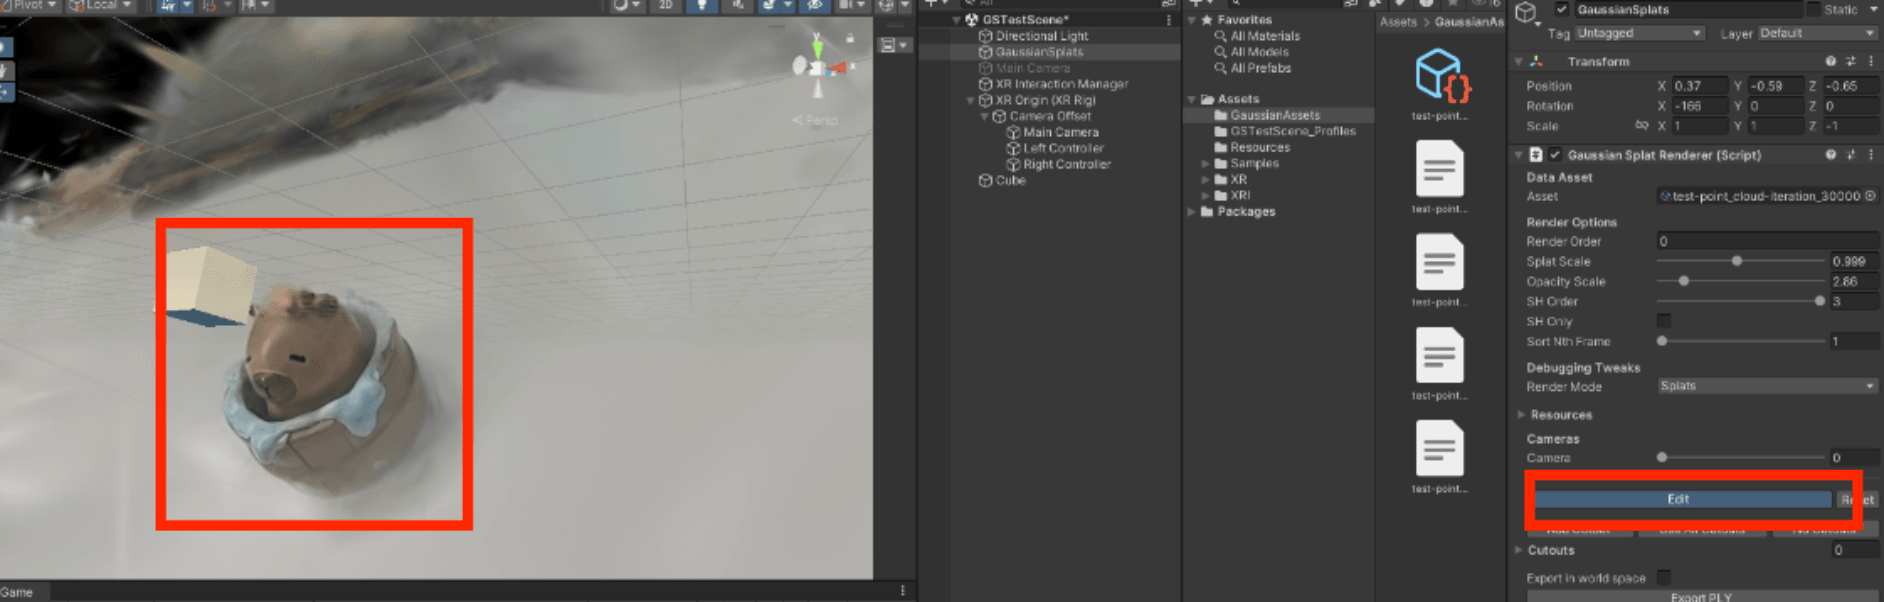Disable the Gaussian Splat Renderer script checkbox
Screen dimensions: 1884x602
pos(1555,155)
